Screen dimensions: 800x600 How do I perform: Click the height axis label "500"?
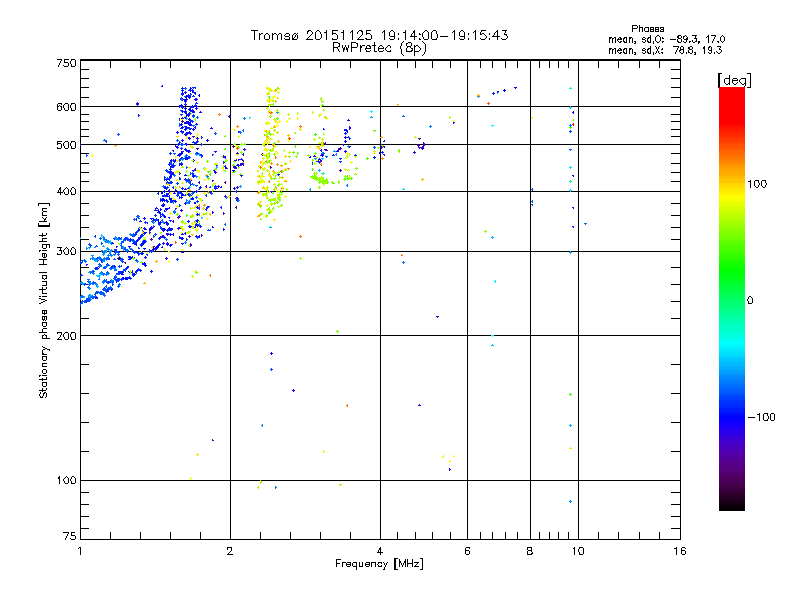[66, 145]
